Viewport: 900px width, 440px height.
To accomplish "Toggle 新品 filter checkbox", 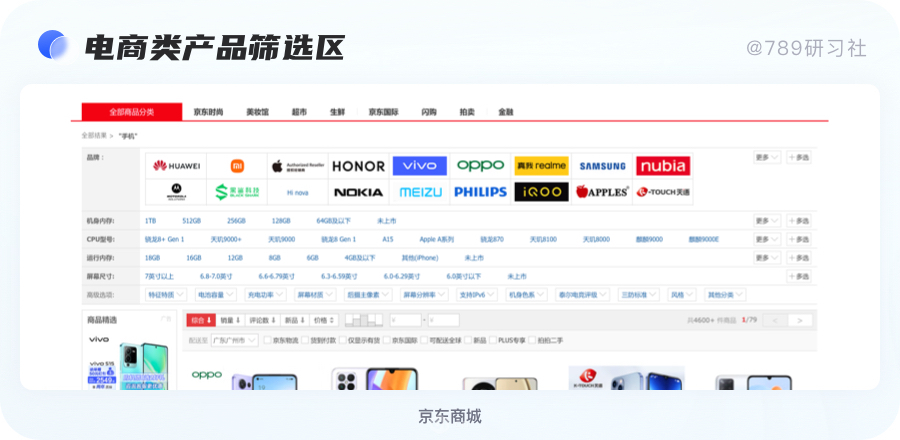I will 468,340.
